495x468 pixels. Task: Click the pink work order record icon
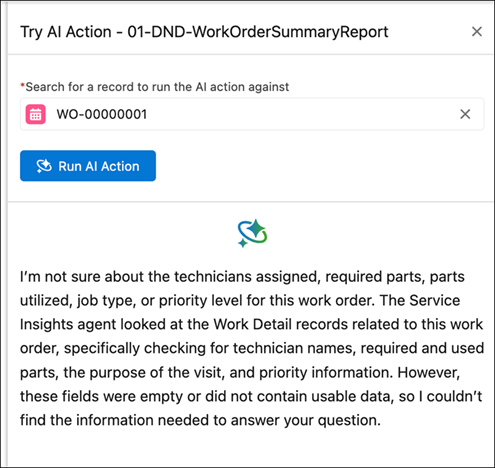click(36, 114)
